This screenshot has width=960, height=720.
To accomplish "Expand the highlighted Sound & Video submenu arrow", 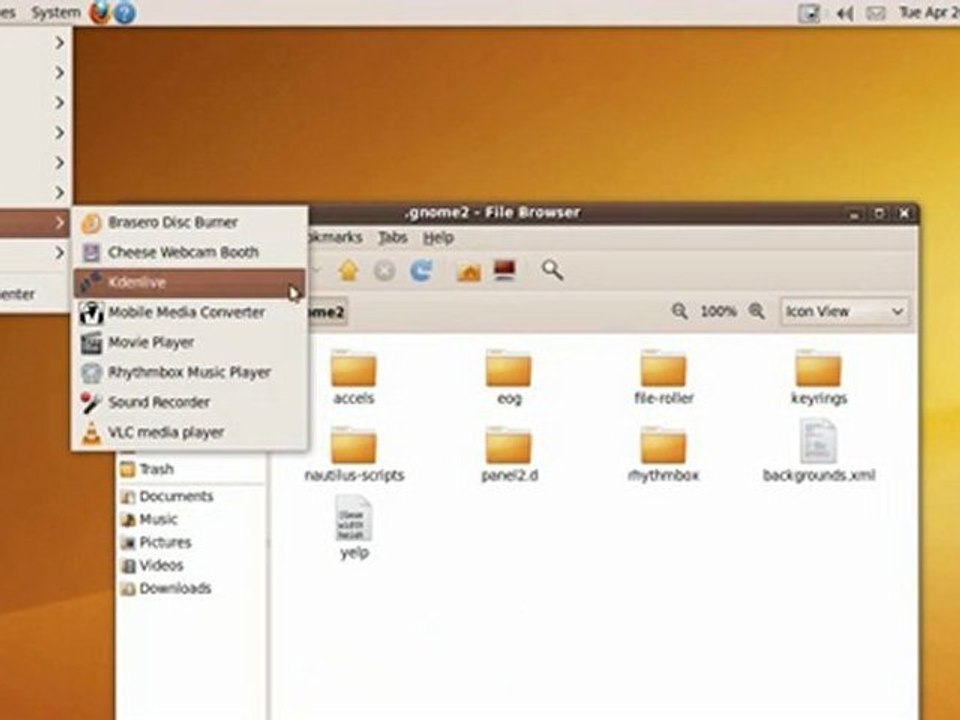I will coord(59,223).
